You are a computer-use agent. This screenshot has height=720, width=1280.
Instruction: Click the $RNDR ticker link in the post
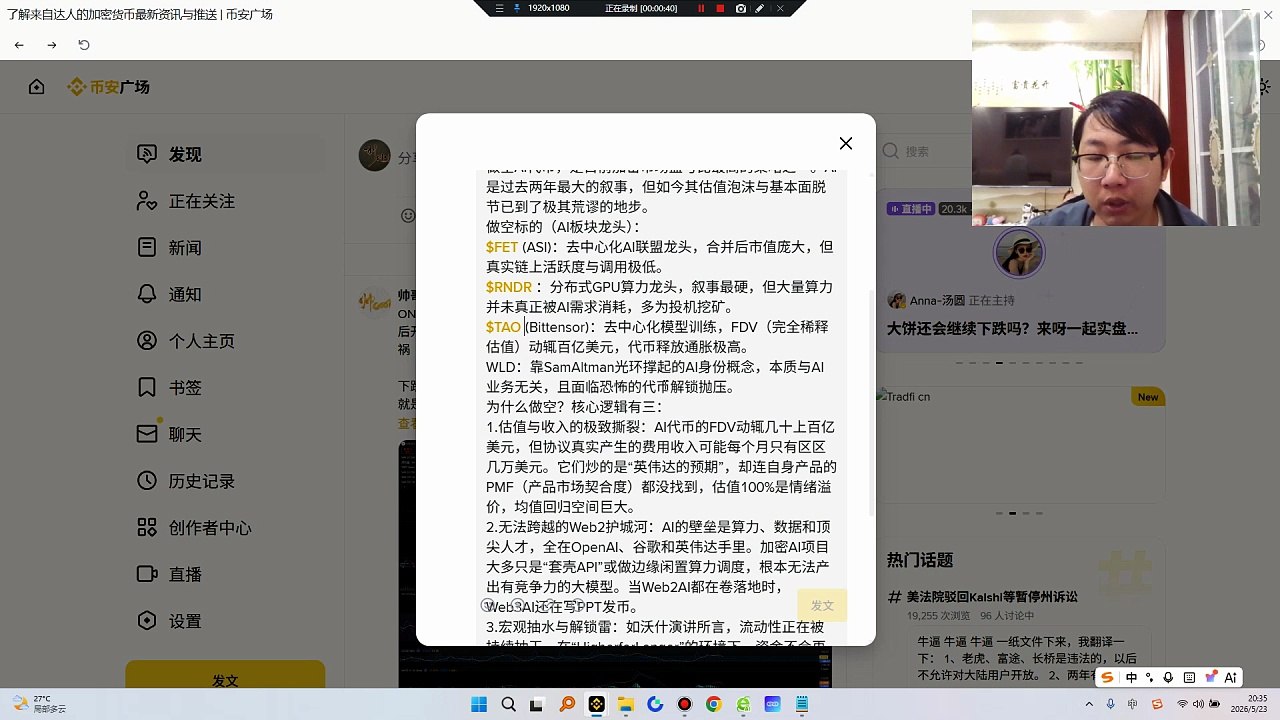point(509,287)
